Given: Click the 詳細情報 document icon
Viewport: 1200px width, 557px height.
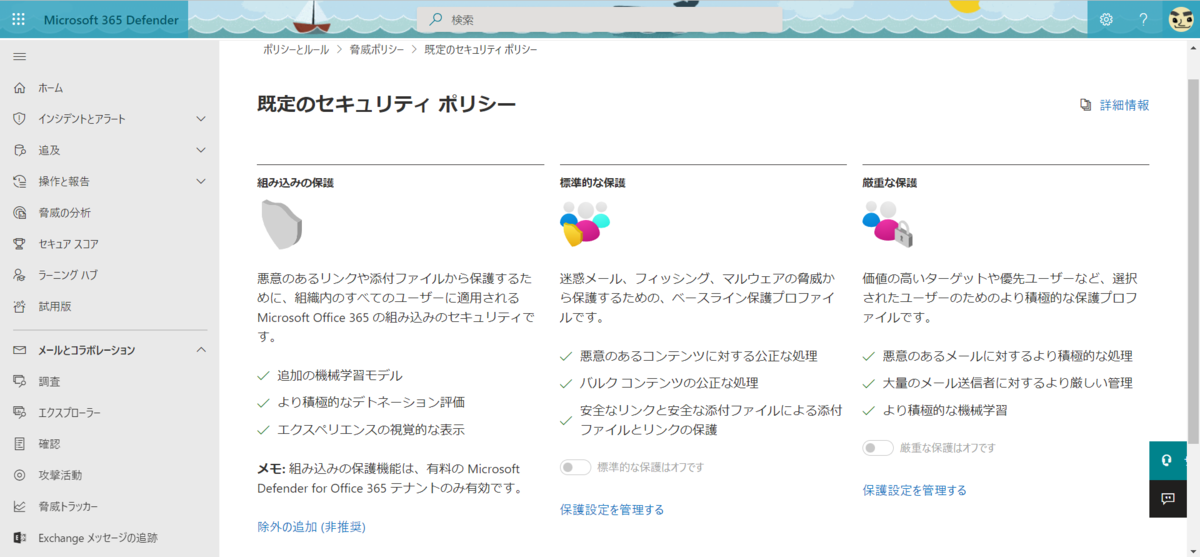Looking at the screenshot, I should pyautogui.click(x=1085, y=105).
